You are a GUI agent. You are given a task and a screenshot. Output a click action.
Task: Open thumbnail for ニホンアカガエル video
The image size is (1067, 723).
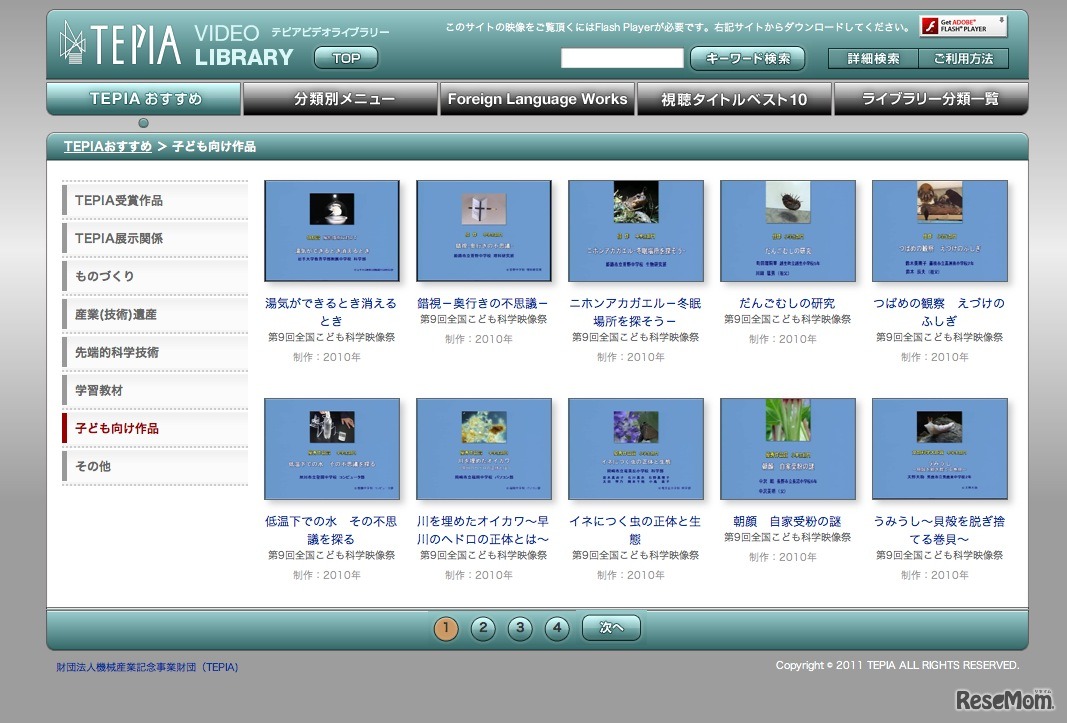click(x=636, y=231)
